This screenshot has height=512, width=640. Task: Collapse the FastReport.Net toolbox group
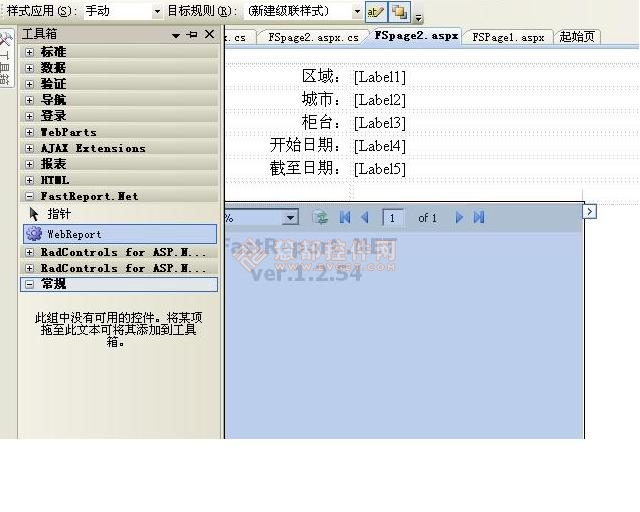(x=29, y=196)
